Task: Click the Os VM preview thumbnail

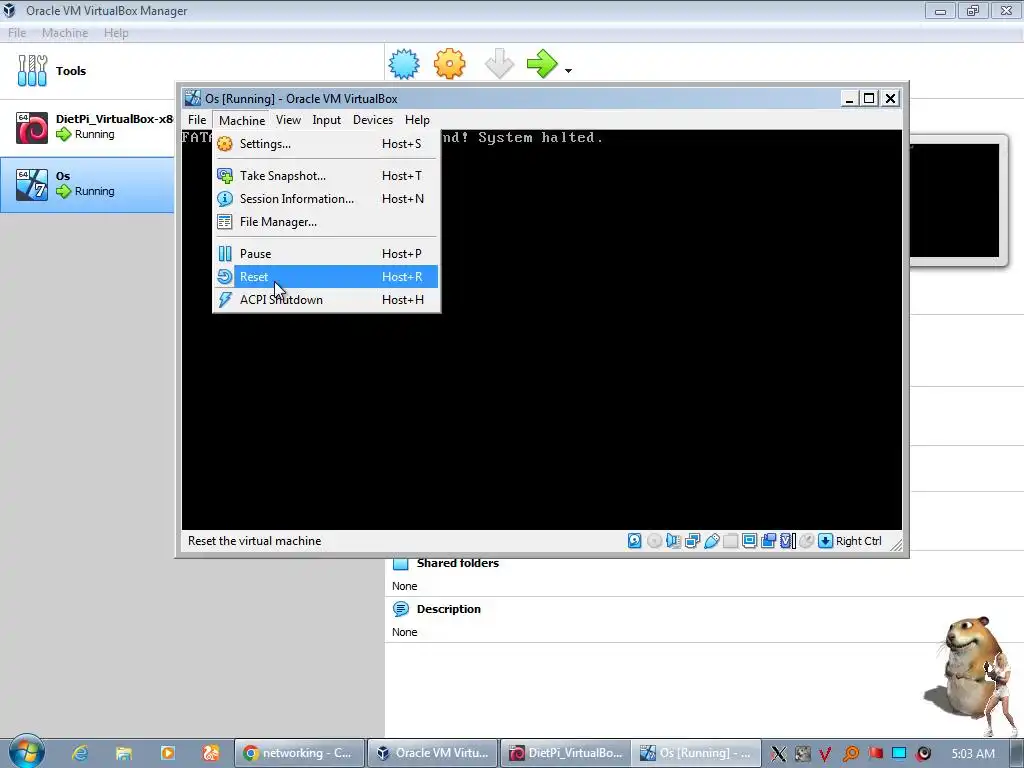Action: (953, 200)
